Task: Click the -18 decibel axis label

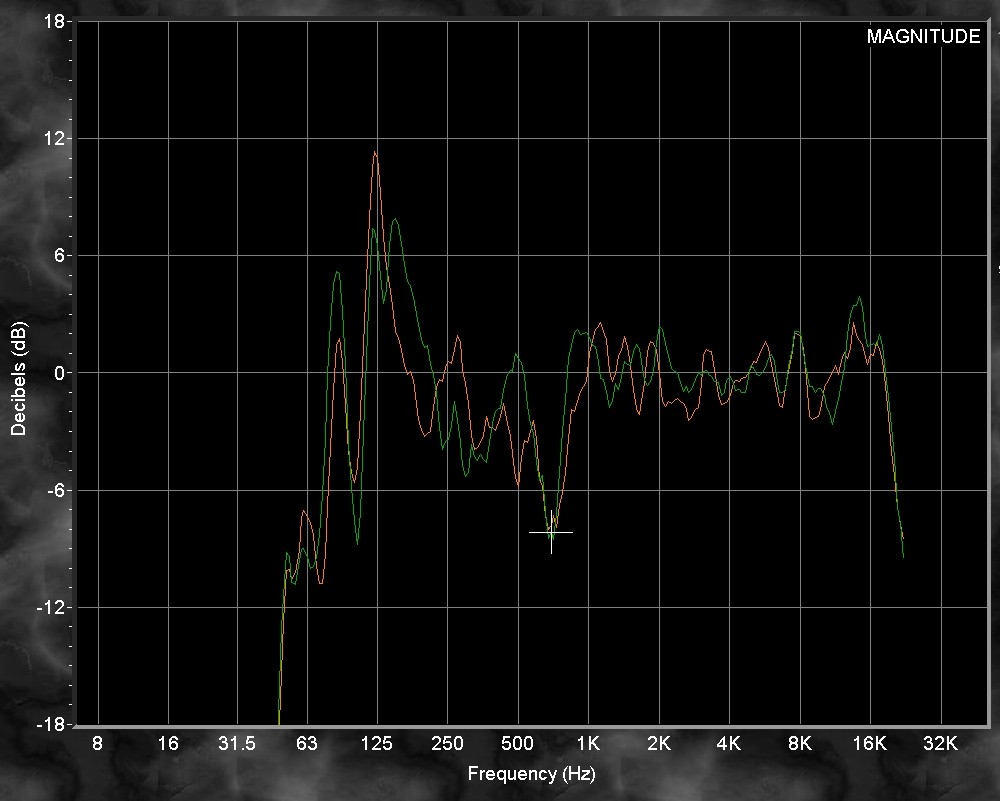Action: tap(51, 725)
